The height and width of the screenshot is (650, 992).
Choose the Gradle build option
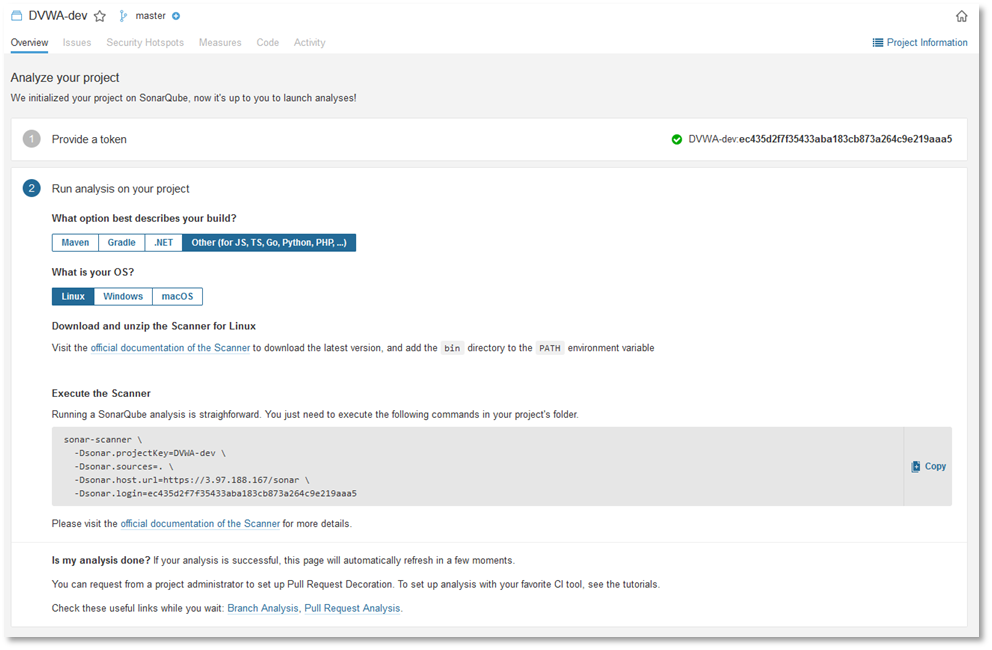point(121,243)
